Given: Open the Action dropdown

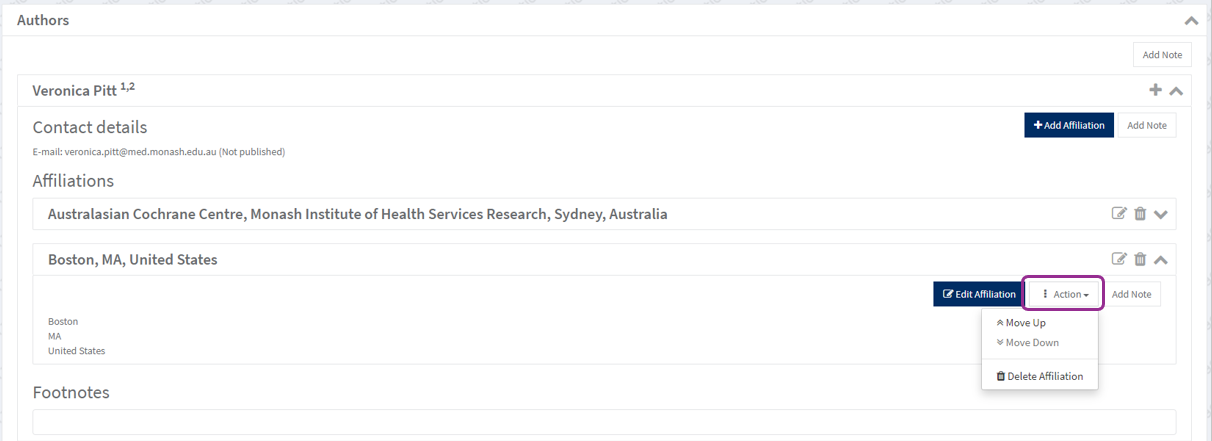Looking at the screenshot, I should [1064, 294].
